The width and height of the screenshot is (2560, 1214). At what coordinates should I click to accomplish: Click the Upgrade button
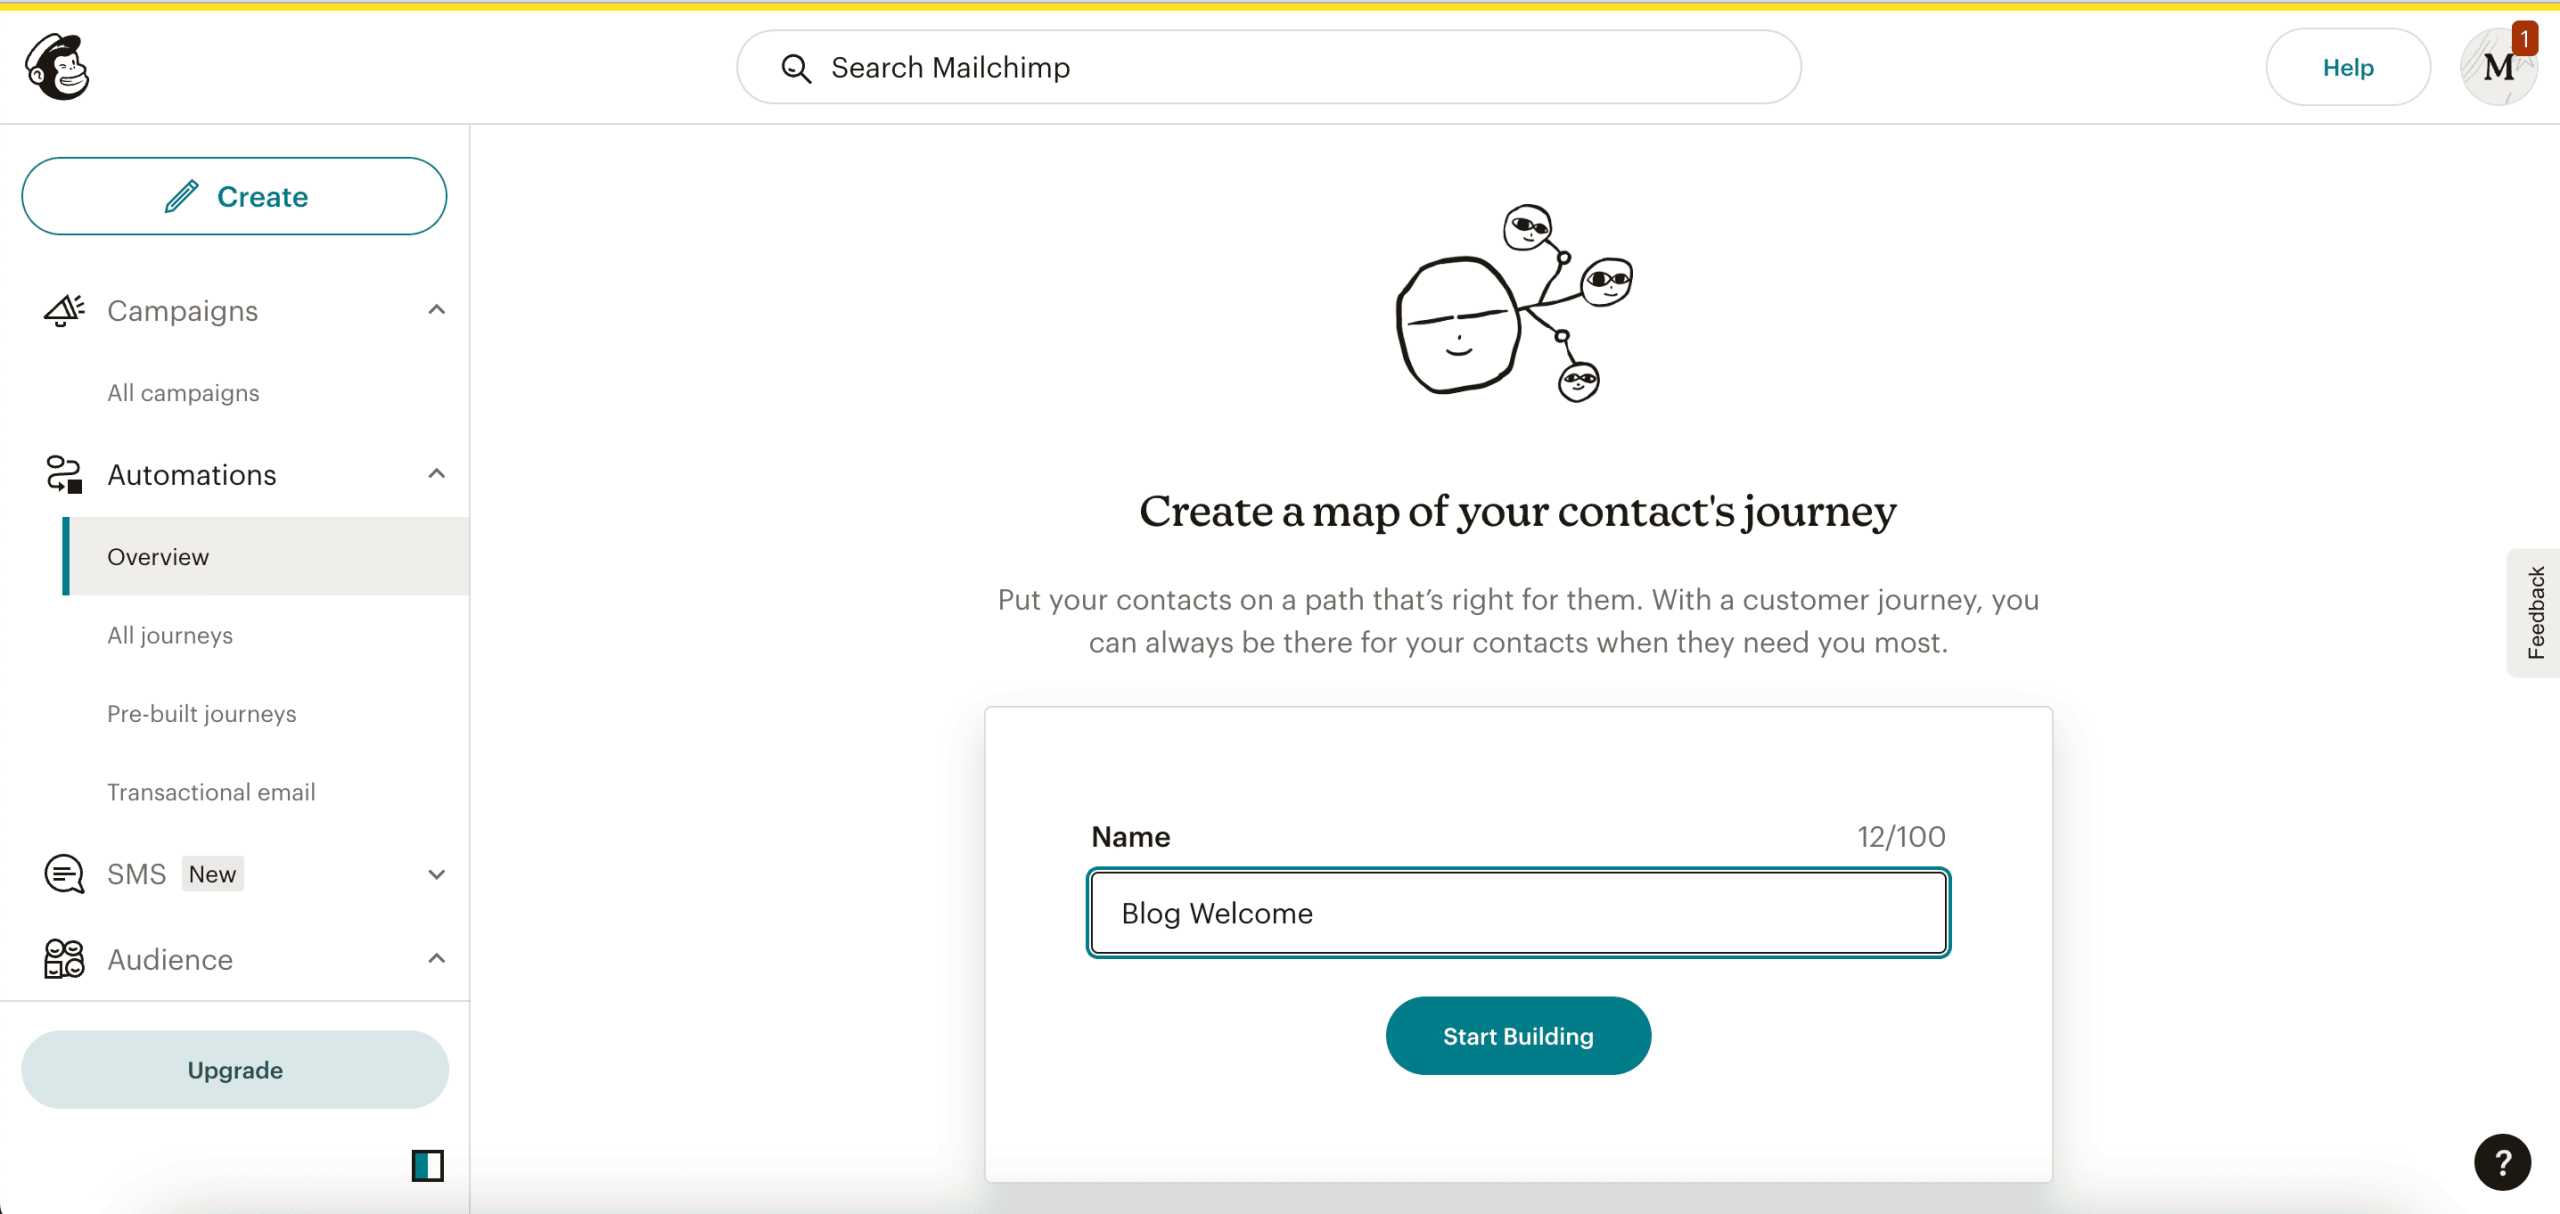(234, 1069)
